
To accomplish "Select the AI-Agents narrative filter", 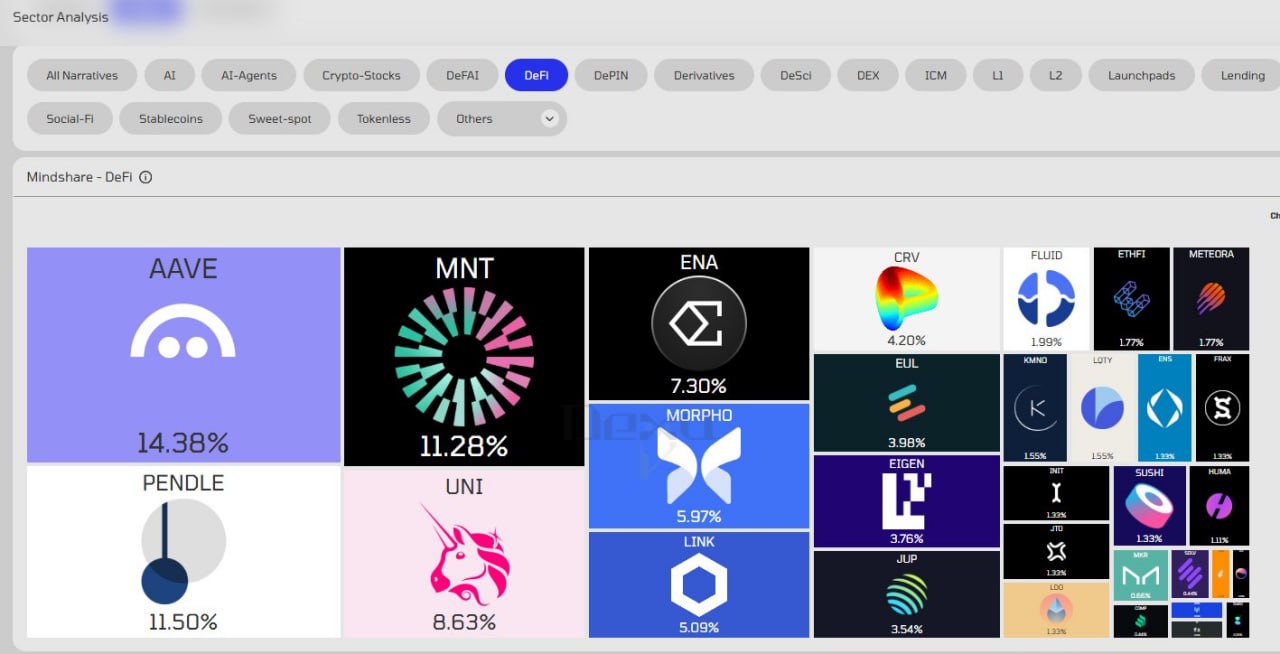I will [x=248, y=75].
